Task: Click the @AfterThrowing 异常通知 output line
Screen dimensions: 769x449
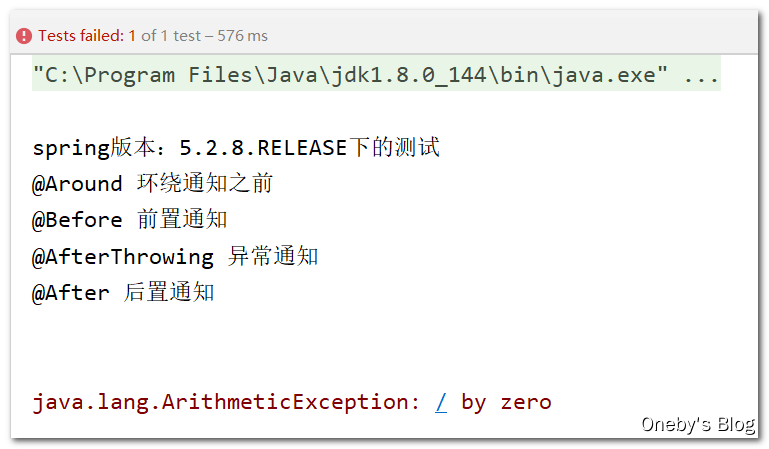Action: click(x=175, y=256)
